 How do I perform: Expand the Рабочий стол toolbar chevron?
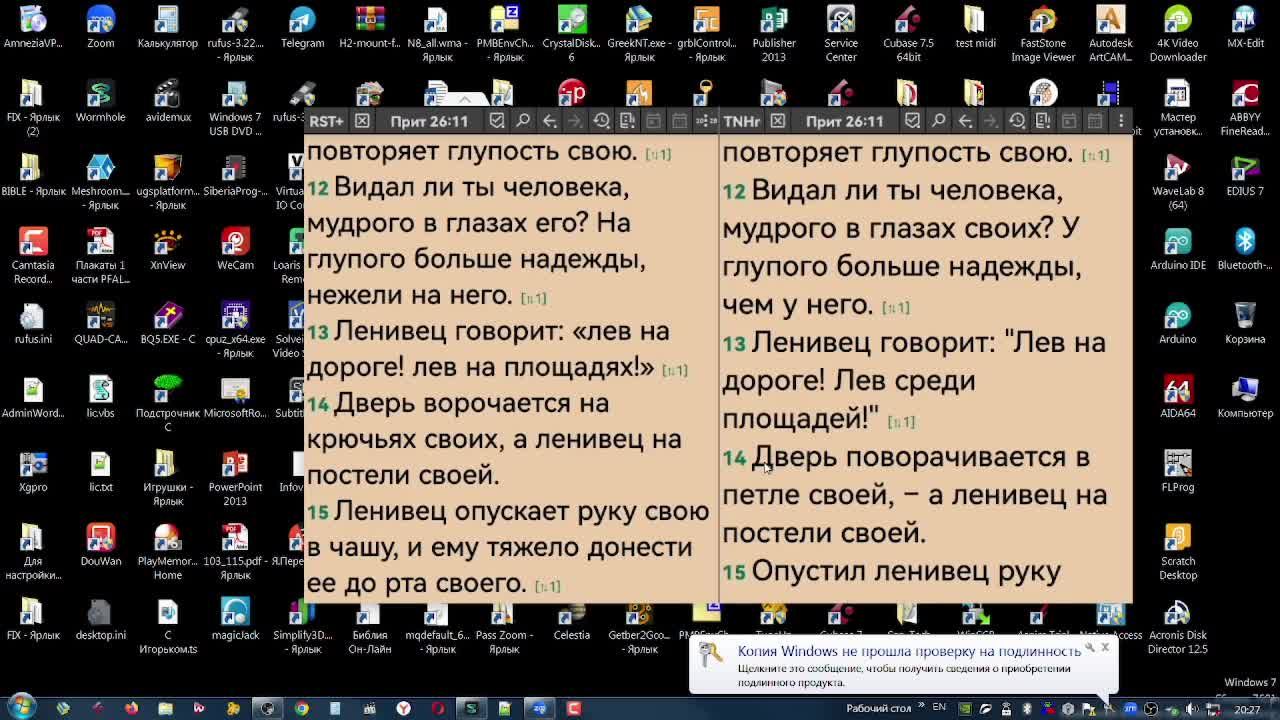(920, 708)
